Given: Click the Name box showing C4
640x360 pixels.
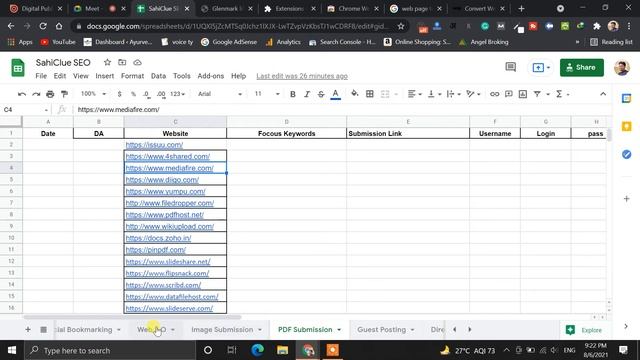Looking at the screenshot, I should [25, 110].
